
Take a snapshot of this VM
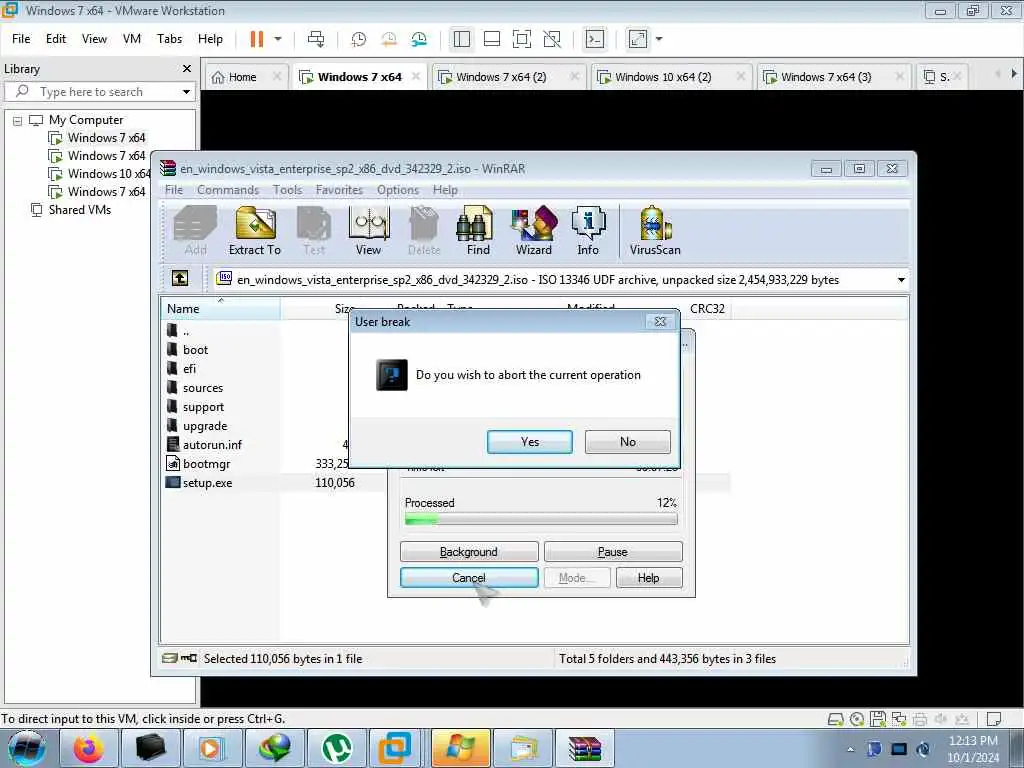tap(359, 39)
